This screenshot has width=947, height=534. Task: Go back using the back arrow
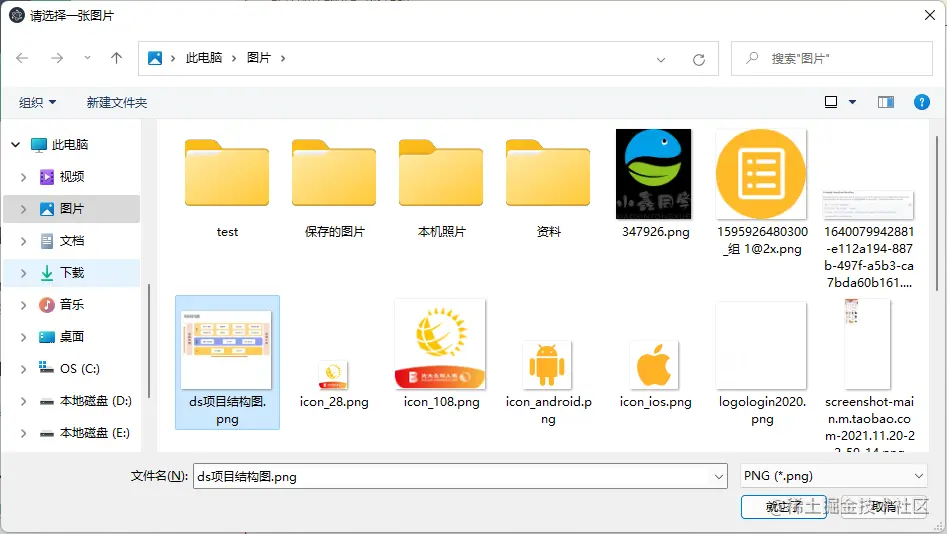(22, 58)
